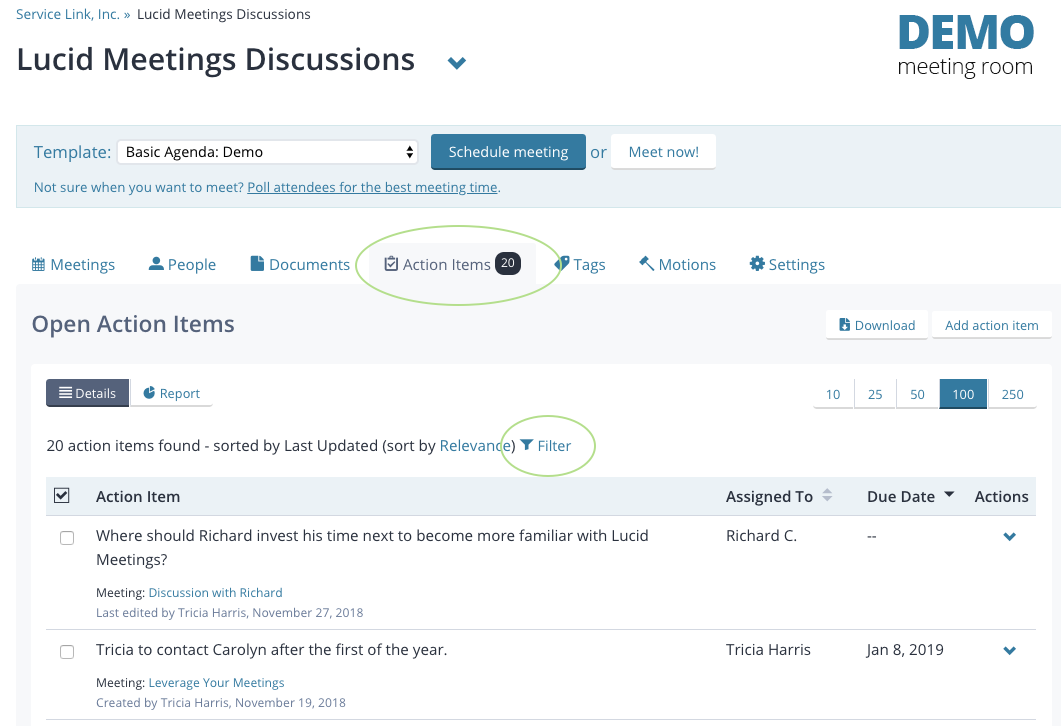
Task: Click the clipboard icon beside Action Items
Action: click(x=391, y=264)
